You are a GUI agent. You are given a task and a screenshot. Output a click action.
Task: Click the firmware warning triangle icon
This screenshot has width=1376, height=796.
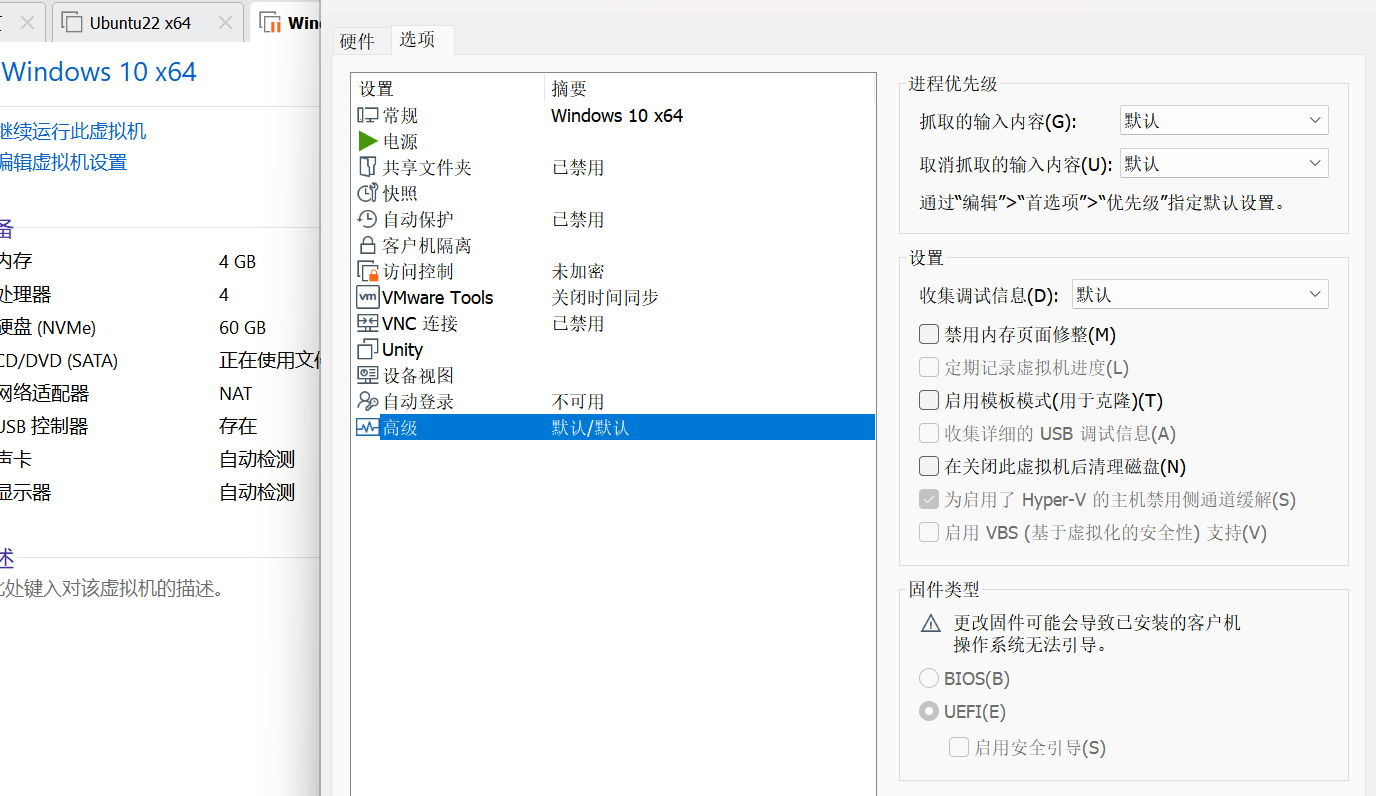(931, 624)
